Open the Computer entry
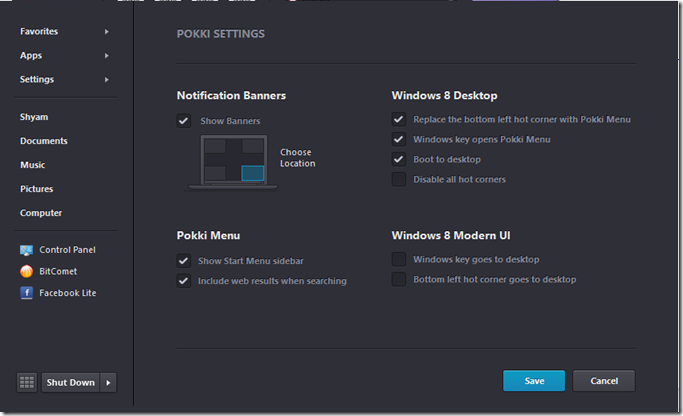The height and width of the screenshot is (416, 683). coord(41,213)
